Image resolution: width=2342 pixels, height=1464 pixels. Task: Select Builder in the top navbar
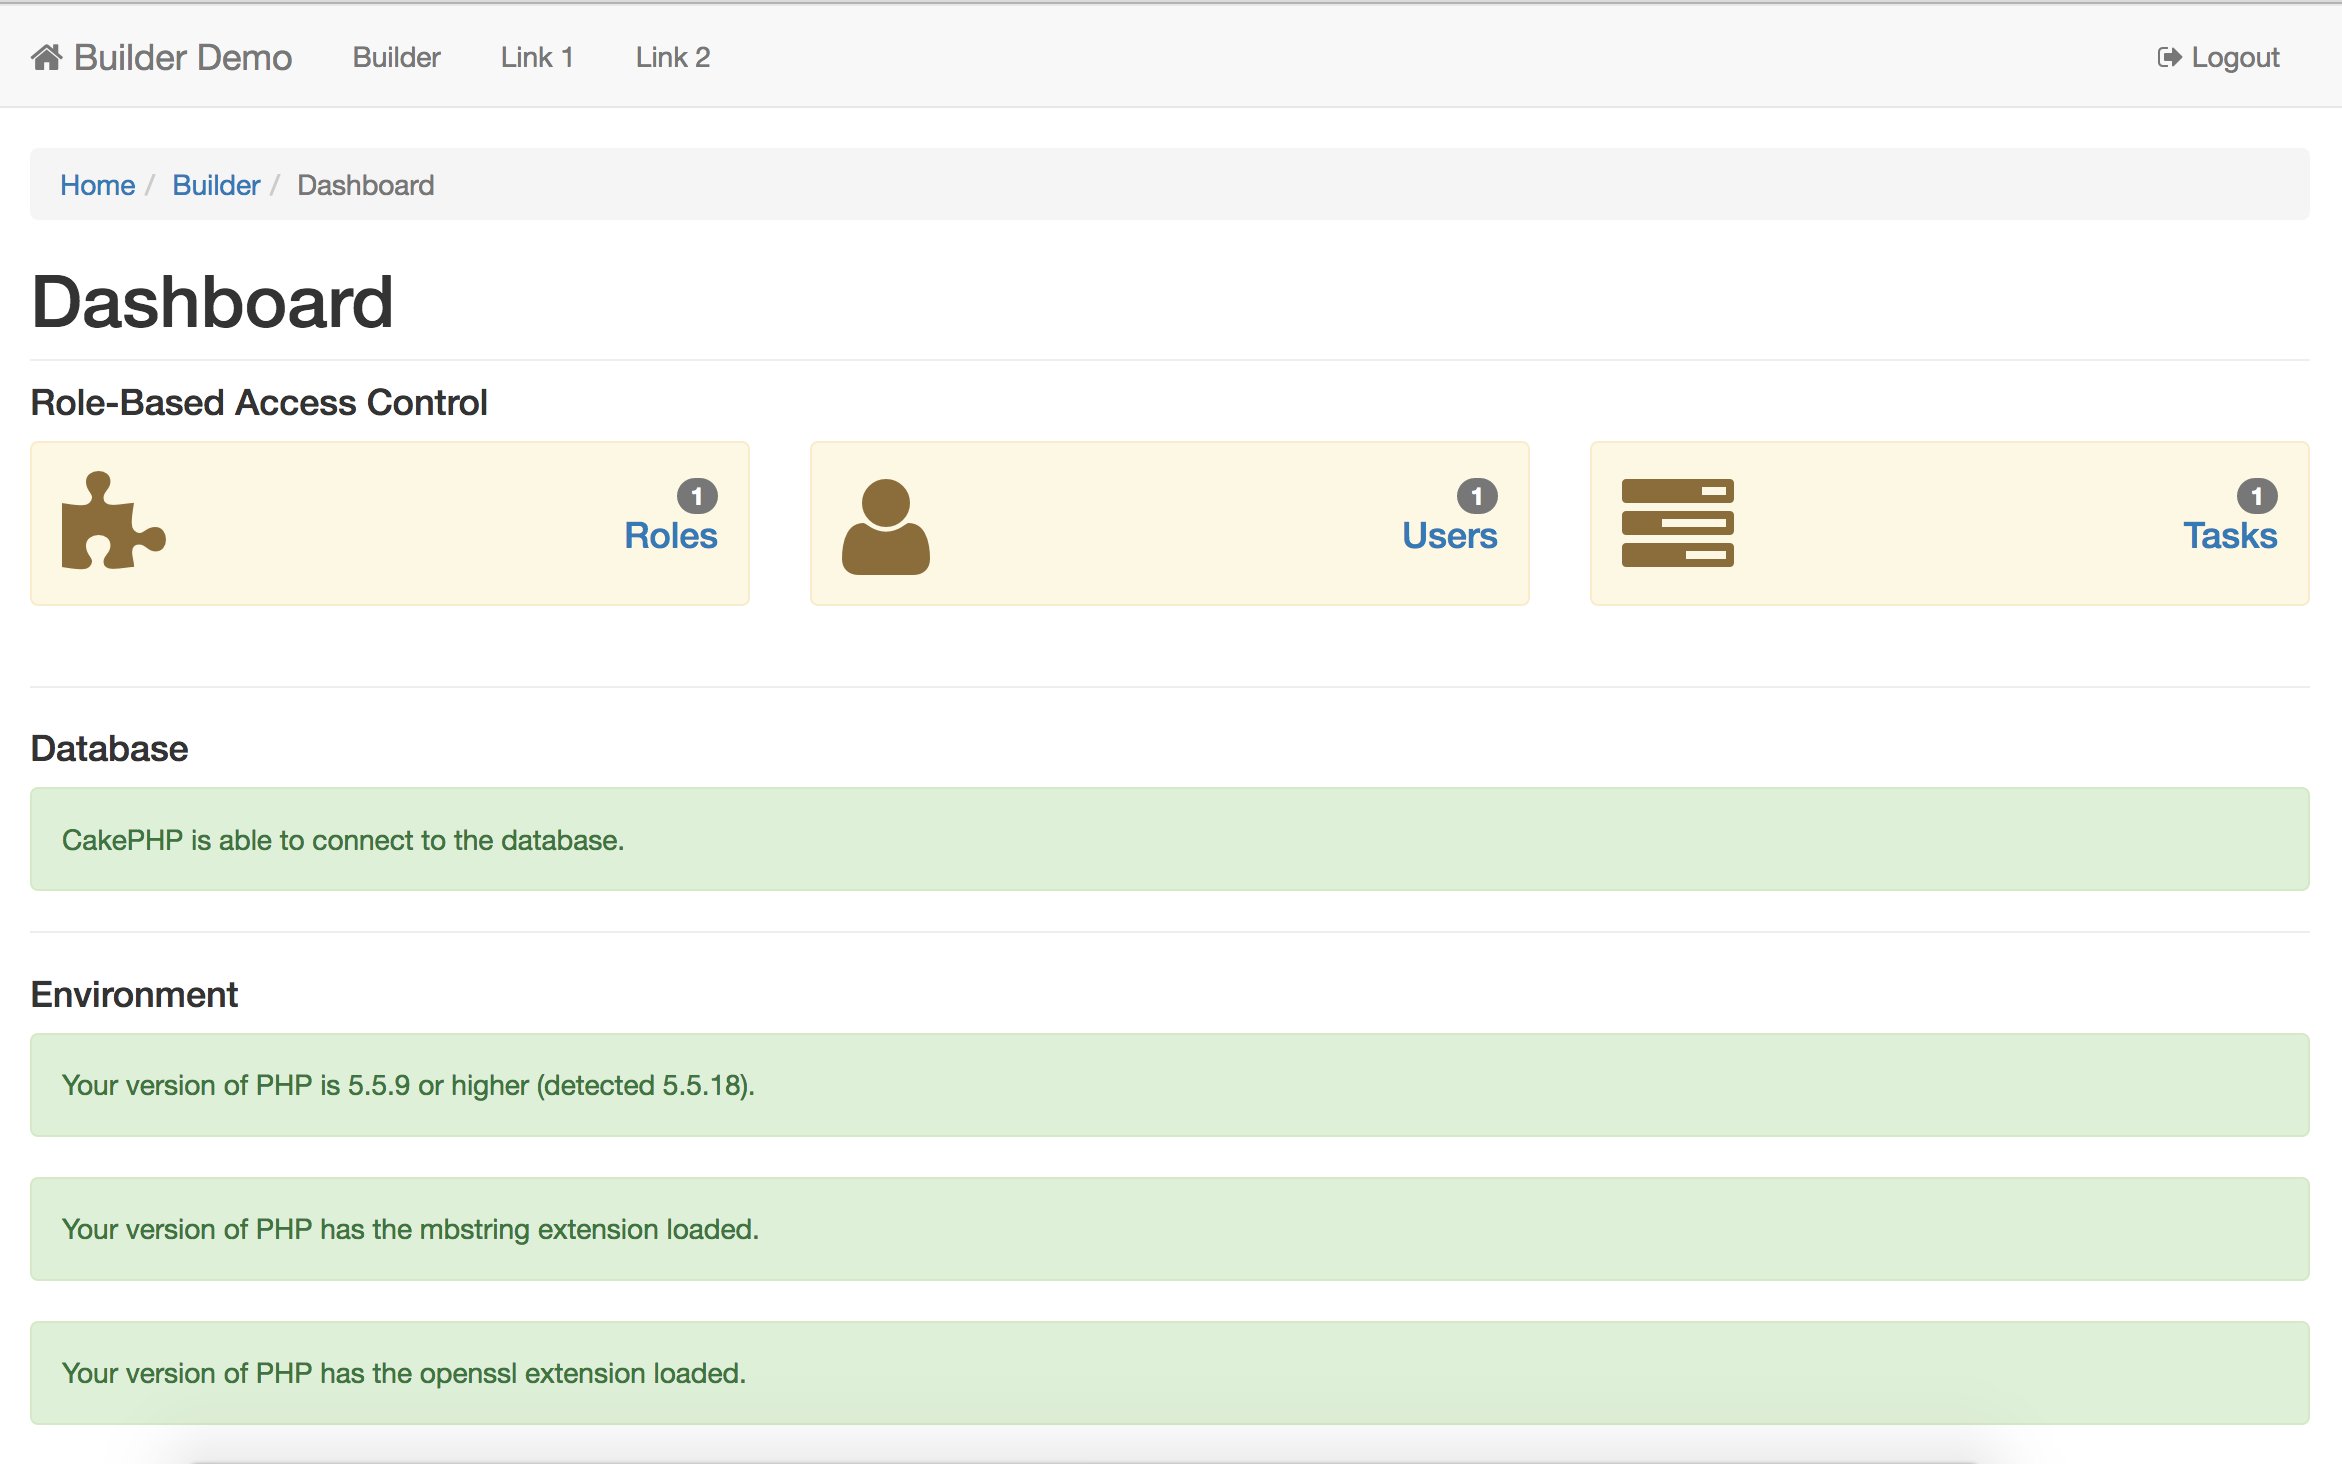click(x=396, y=58)
